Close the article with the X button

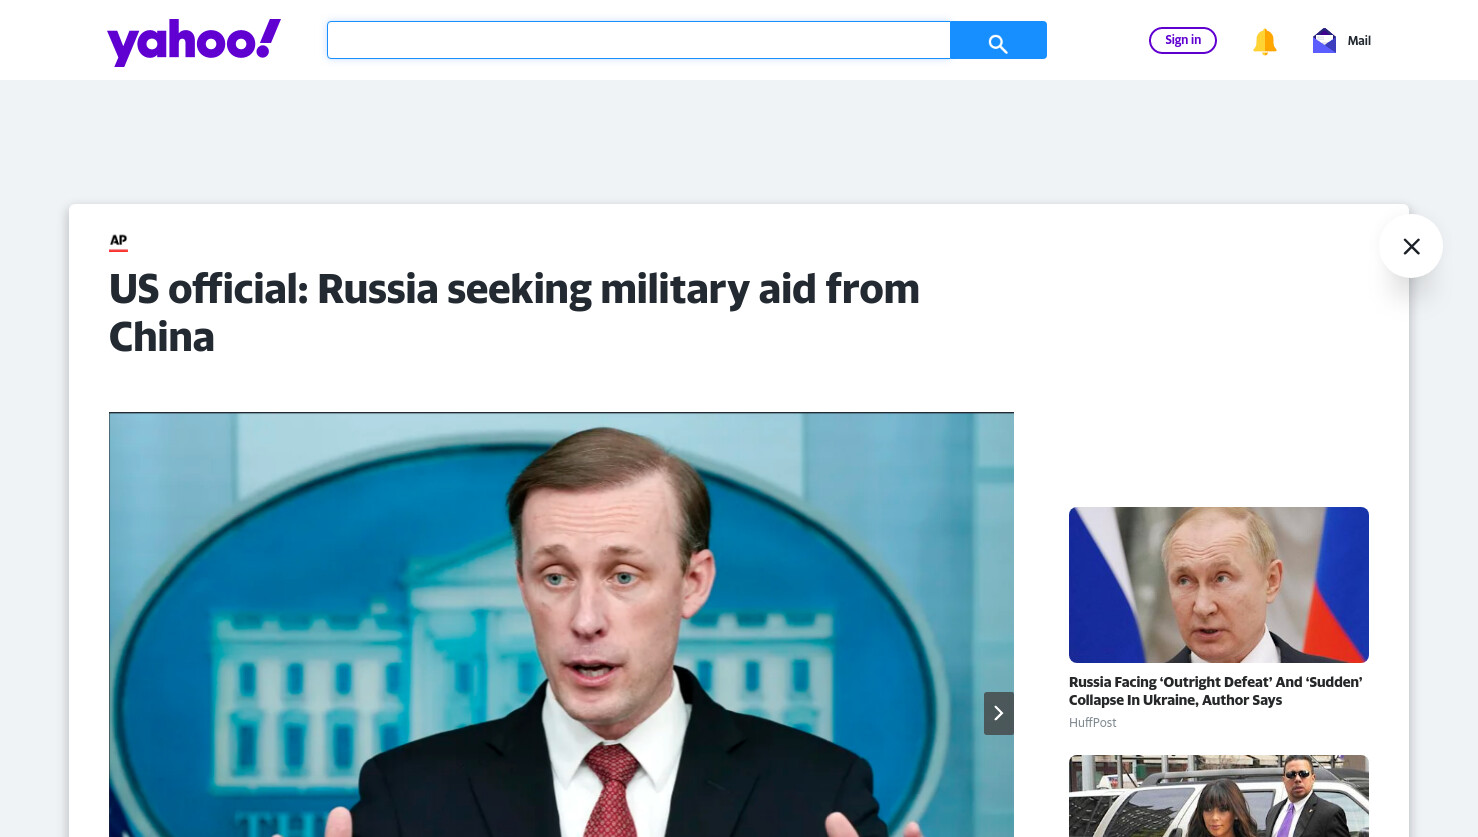[x=1411, y=246]
